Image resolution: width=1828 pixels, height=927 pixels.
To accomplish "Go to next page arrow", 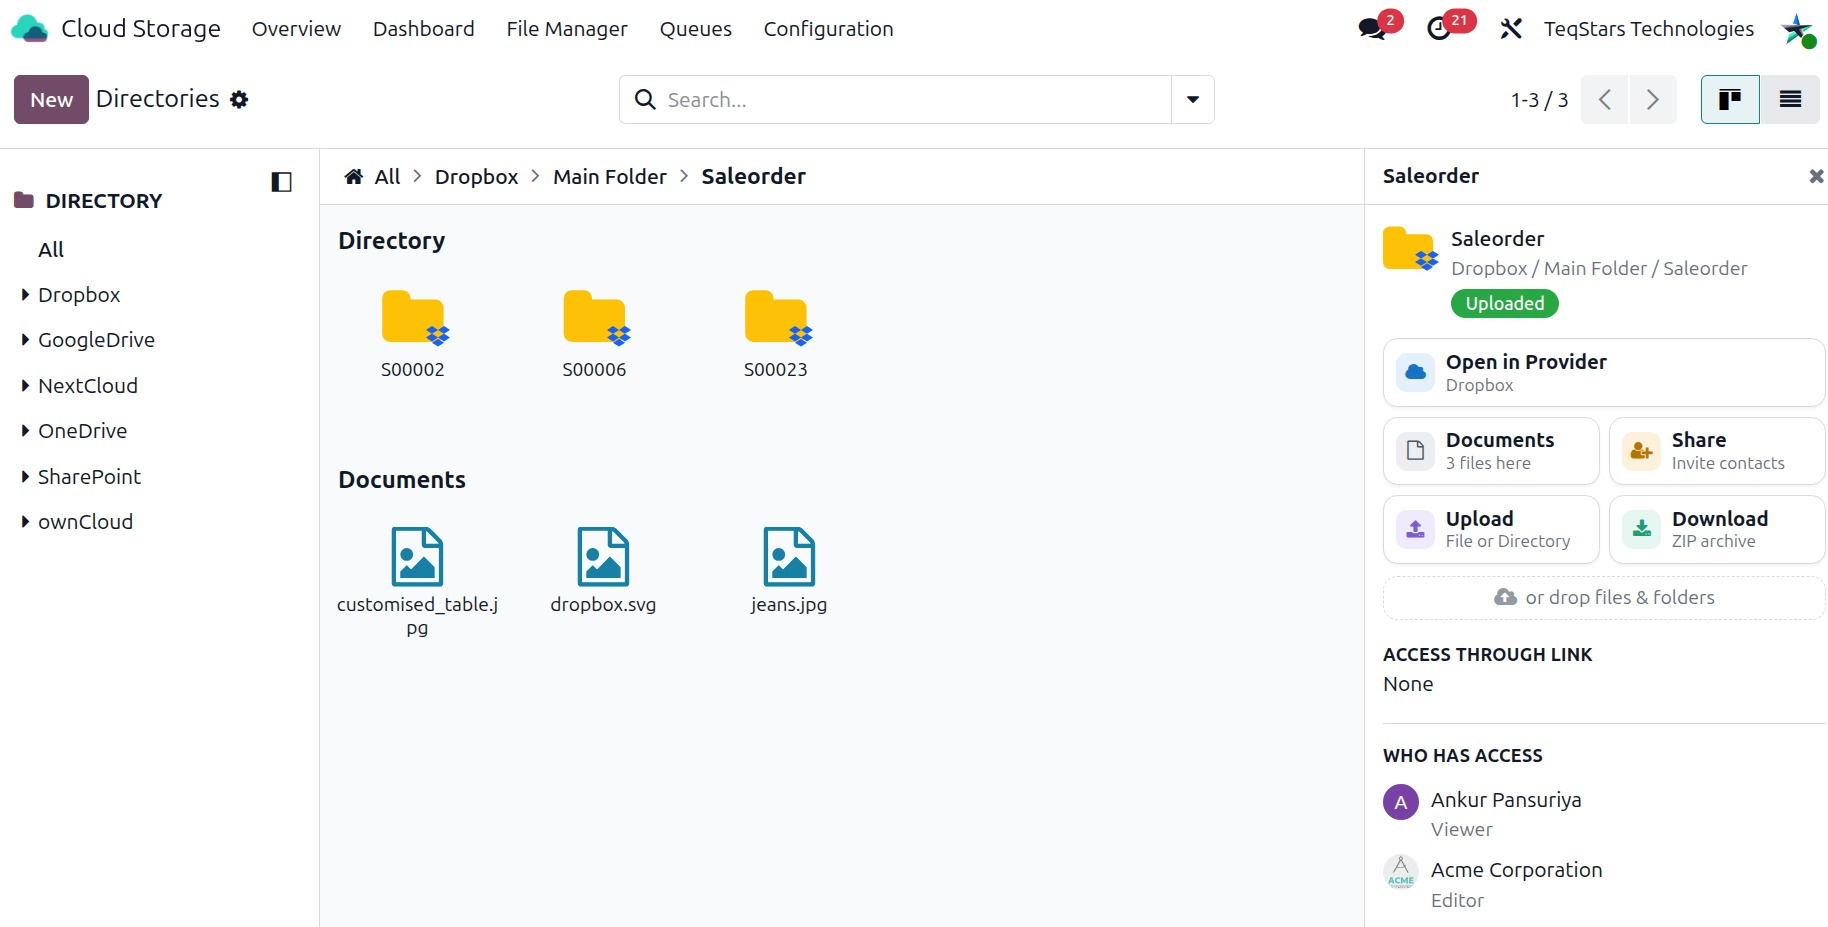I will click(x=1652, y=99).
